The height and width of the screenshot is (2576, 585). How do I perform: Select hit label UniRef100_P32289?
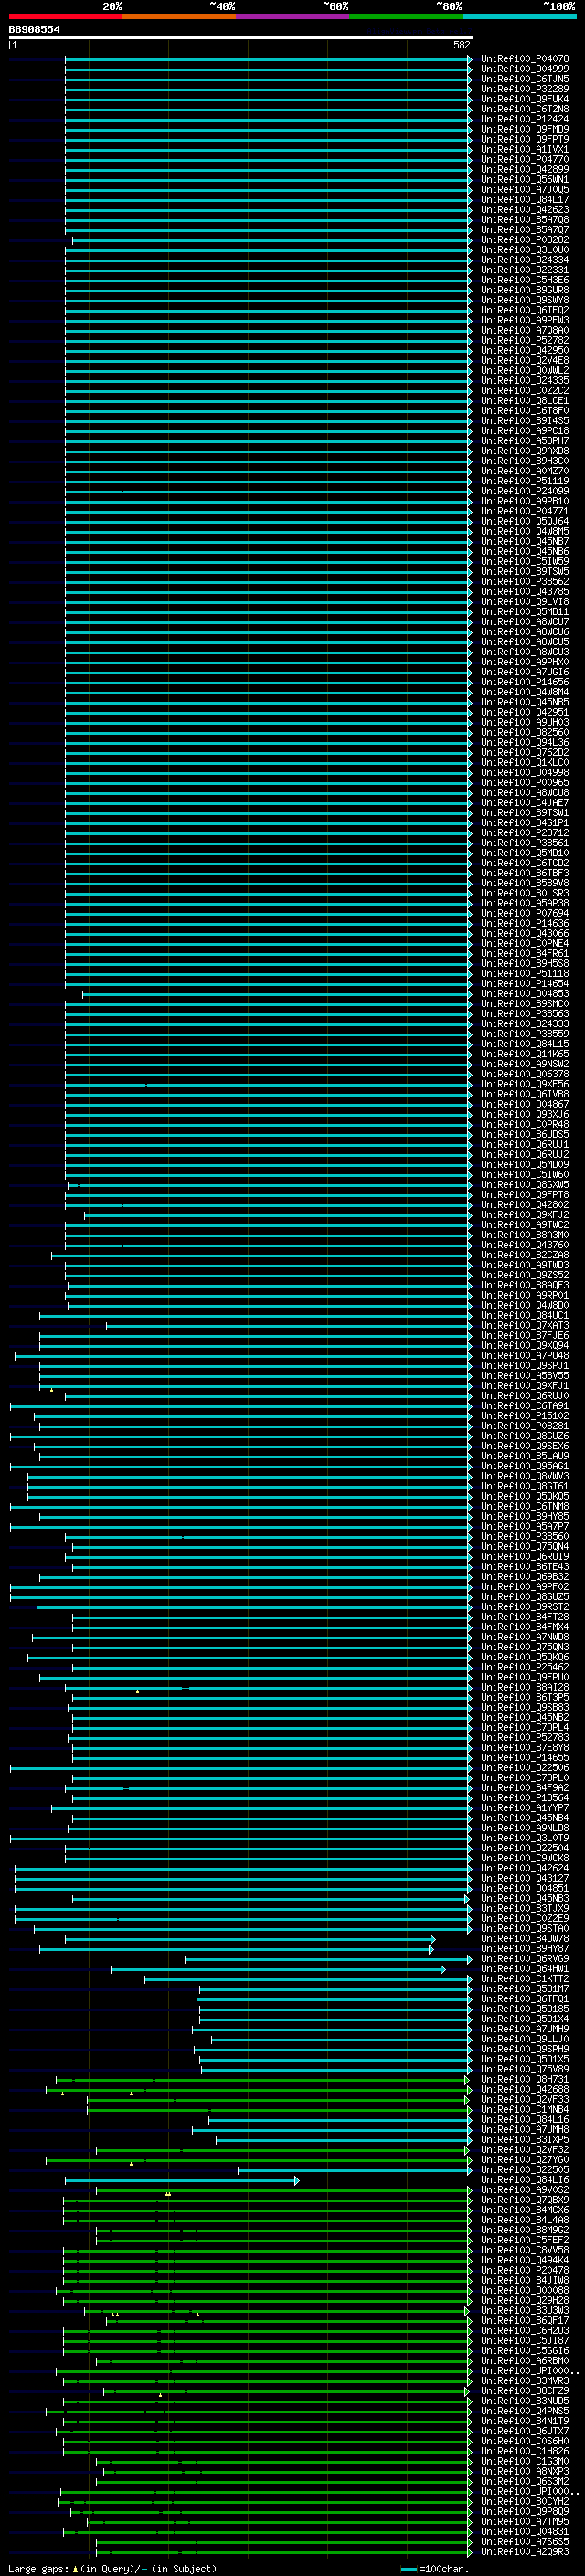pyautogui.click(x=525, y=89)
